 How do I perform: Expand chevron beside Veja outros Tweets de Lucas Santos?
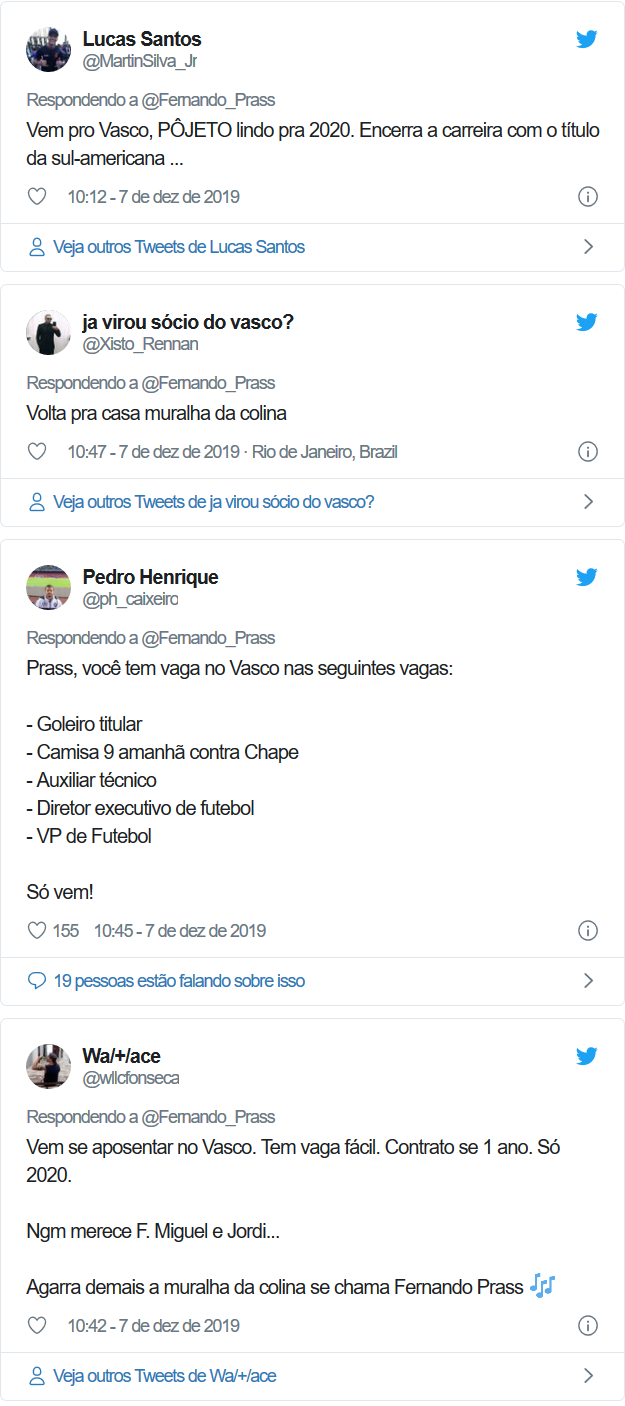588,247
